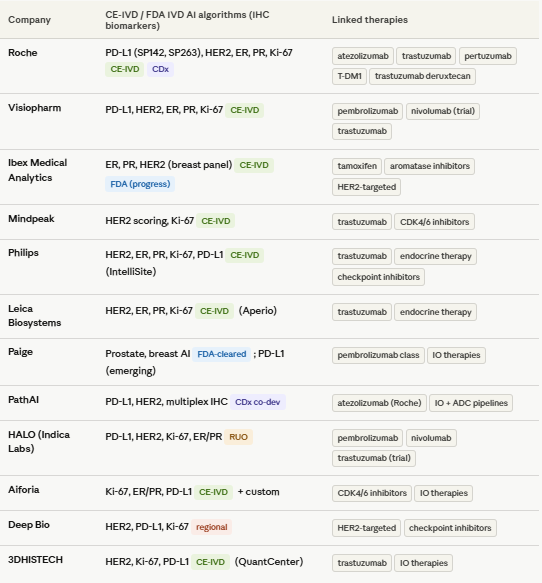The width and height of the screenshot is (542, 583).
Task: Select the 3DHISTECH company cell
Action: 35,560
